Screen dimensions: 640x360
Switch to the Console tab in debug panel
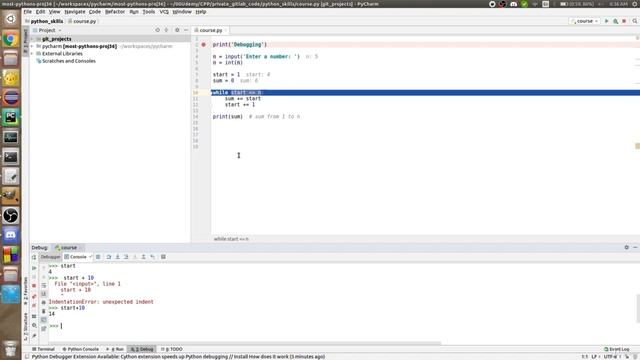click(x=78, y=257)
